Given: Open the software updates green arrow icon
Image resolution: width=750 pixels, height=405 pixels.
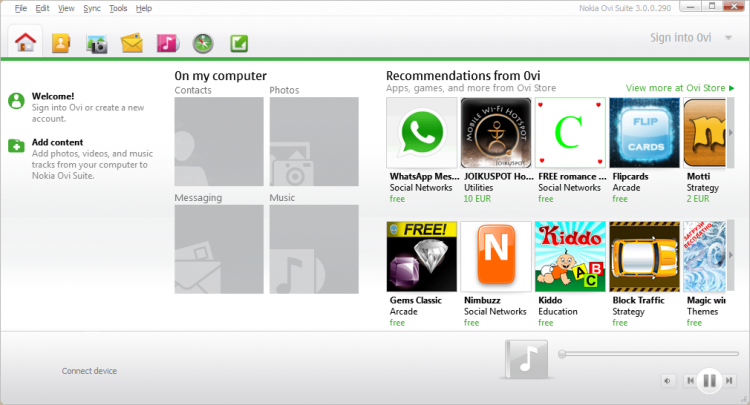Looking at the screenshot, I should click(239, 43).
